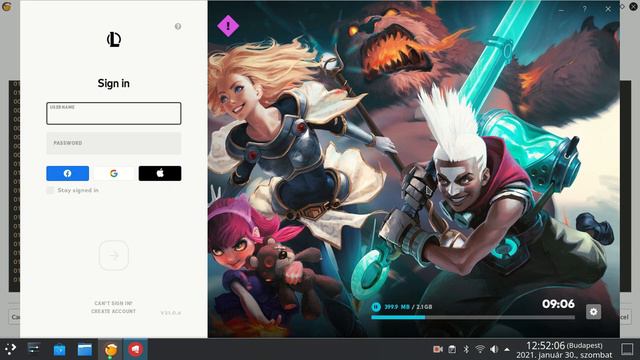The width and height of the screenshot is (640, 360).
Task: Open the help icon in sign-in panel
Action: pyautogui.click(x=178, y=26)
